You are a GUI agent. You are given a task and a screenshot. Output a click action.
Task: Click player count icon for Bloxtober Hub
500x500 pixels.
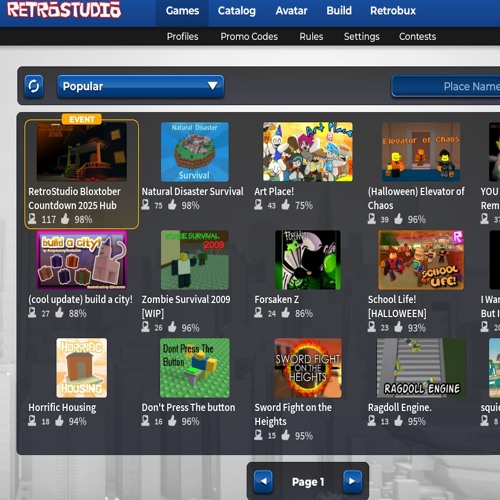pos(32,219)
